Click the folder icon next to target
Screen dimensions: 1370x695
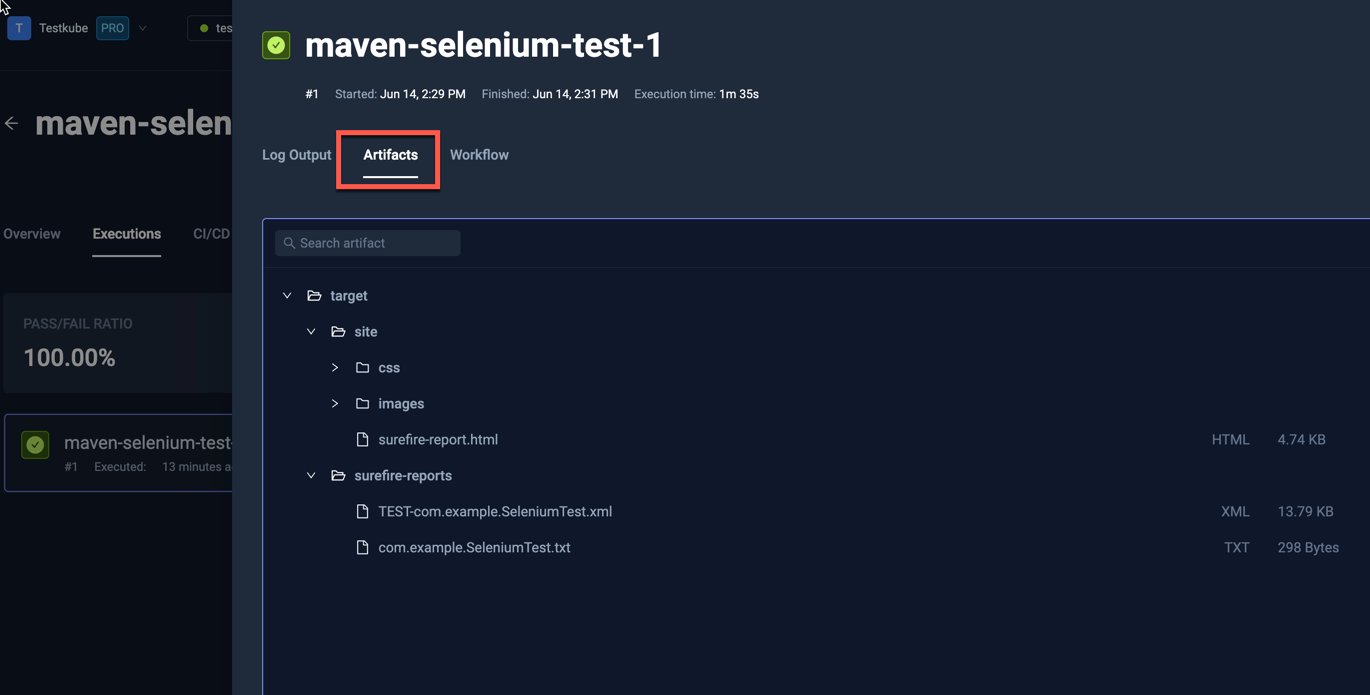(313, 295)
